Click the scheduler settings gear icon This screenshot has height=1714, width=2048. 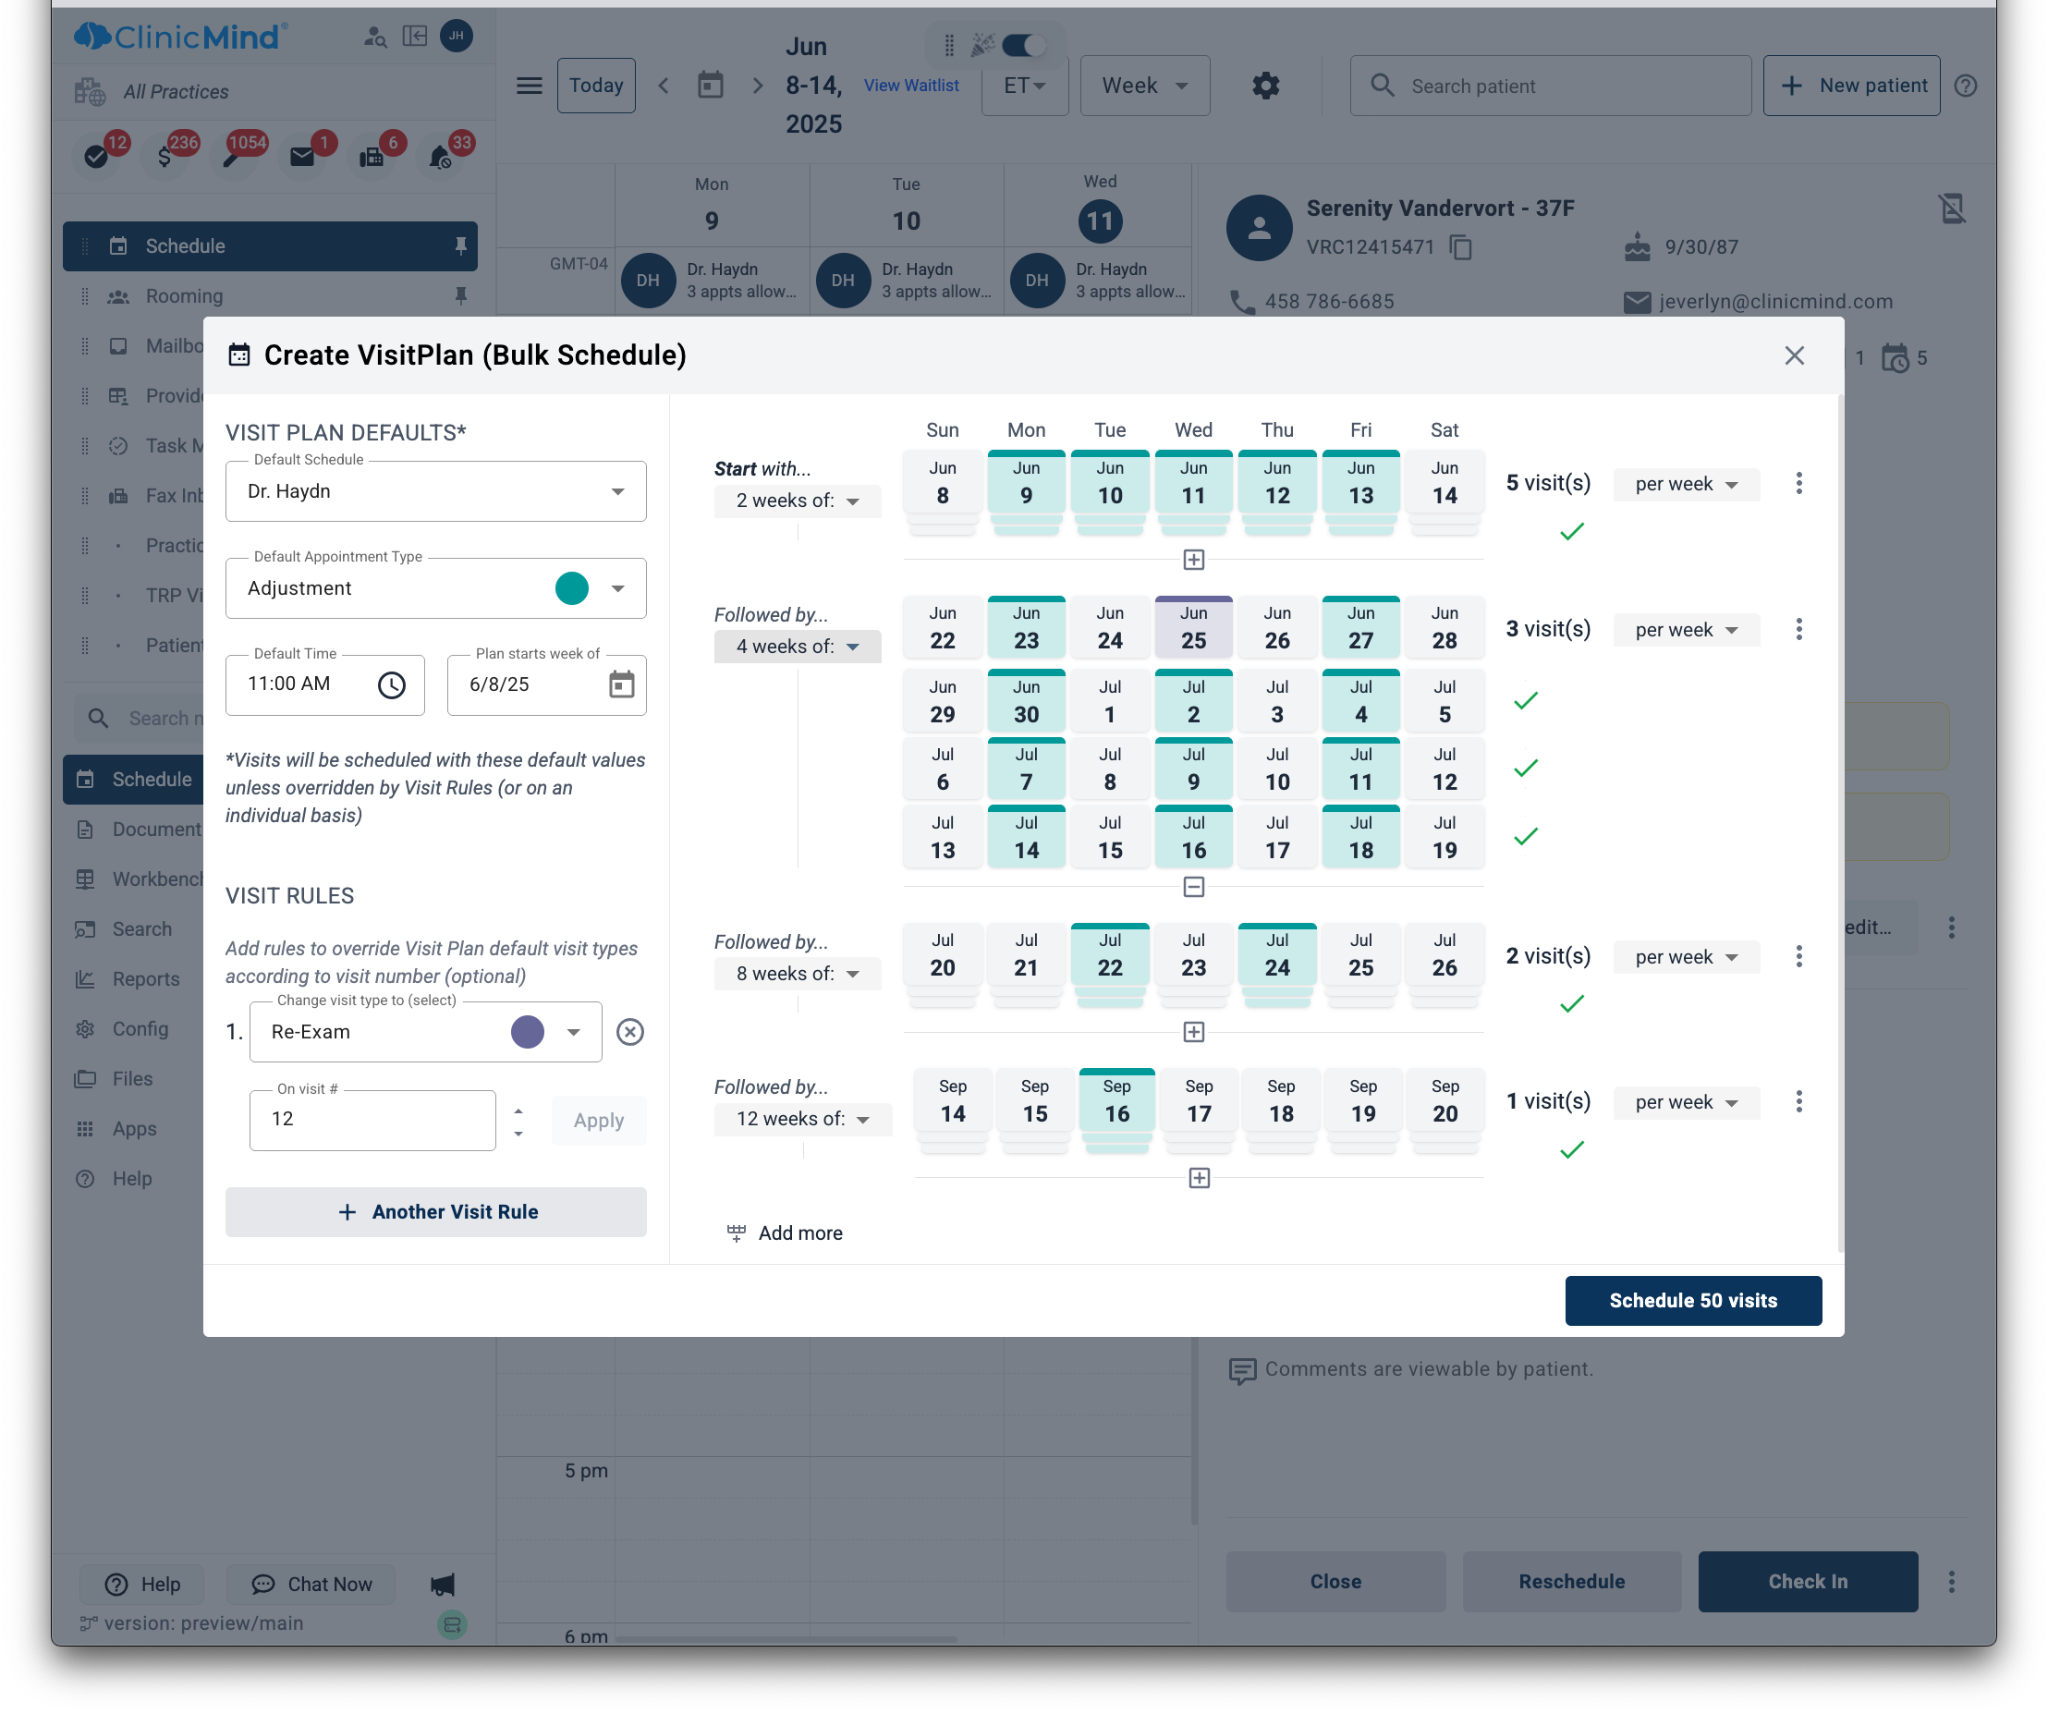(x=1265, y=86)
